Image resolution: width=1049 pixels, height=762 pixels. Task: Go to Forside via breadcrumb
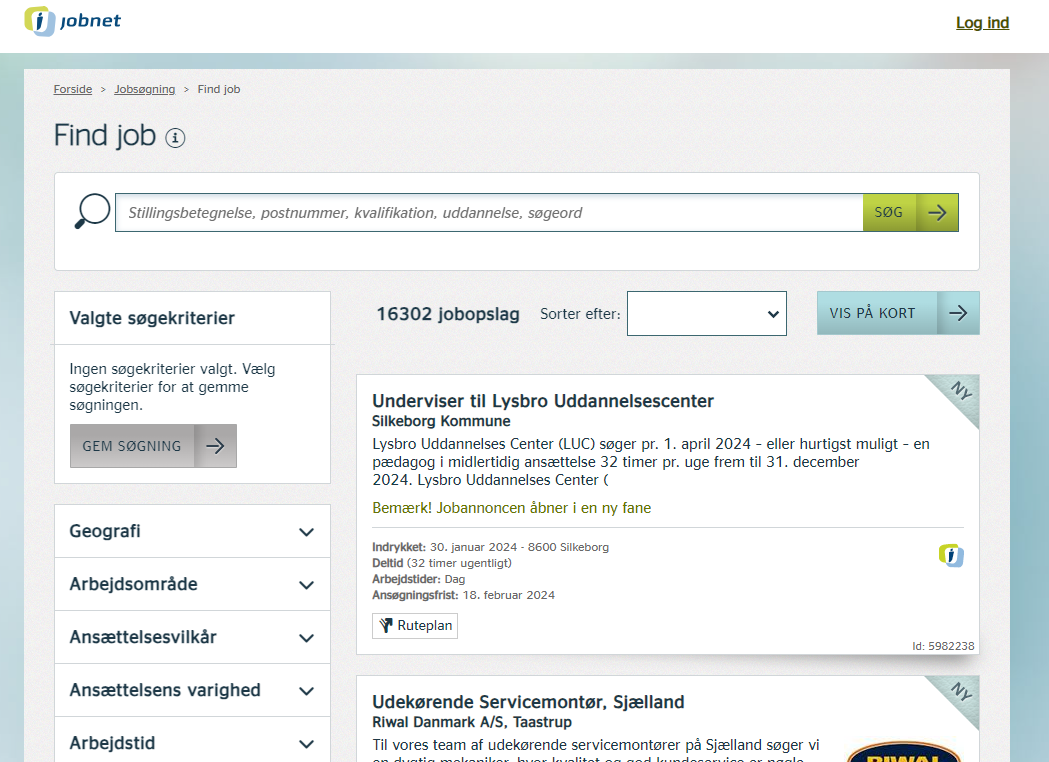pyautogui.click(x=72, y=89)
